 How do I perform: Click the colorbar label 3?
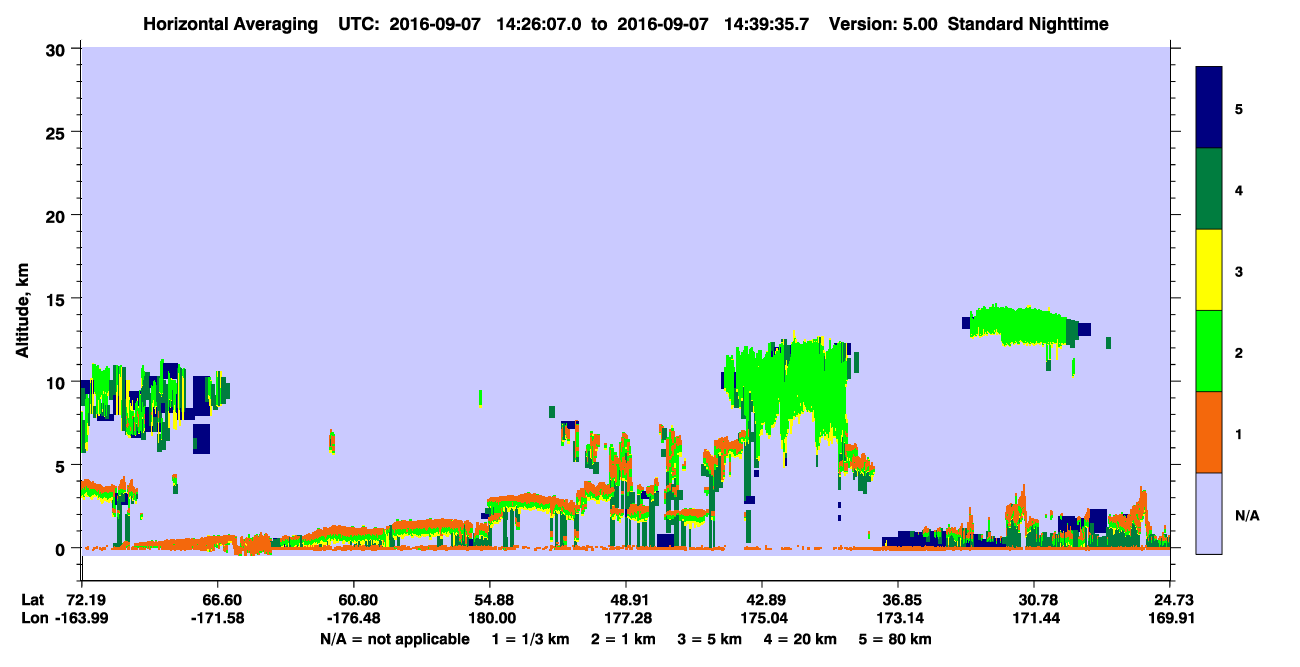click(x=1239, y=271)
